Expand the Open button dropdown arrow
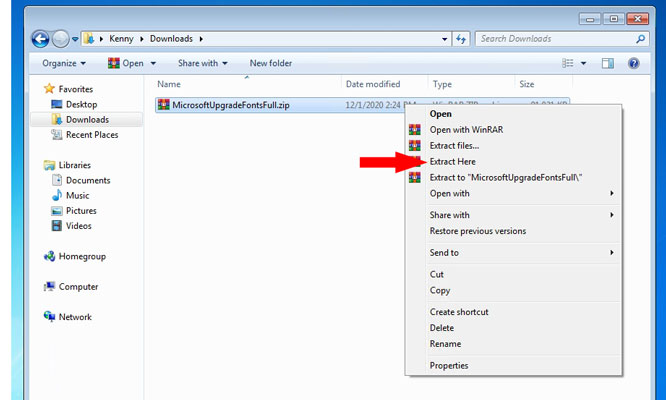The image size is (666, 400). [x=153, y=63]
